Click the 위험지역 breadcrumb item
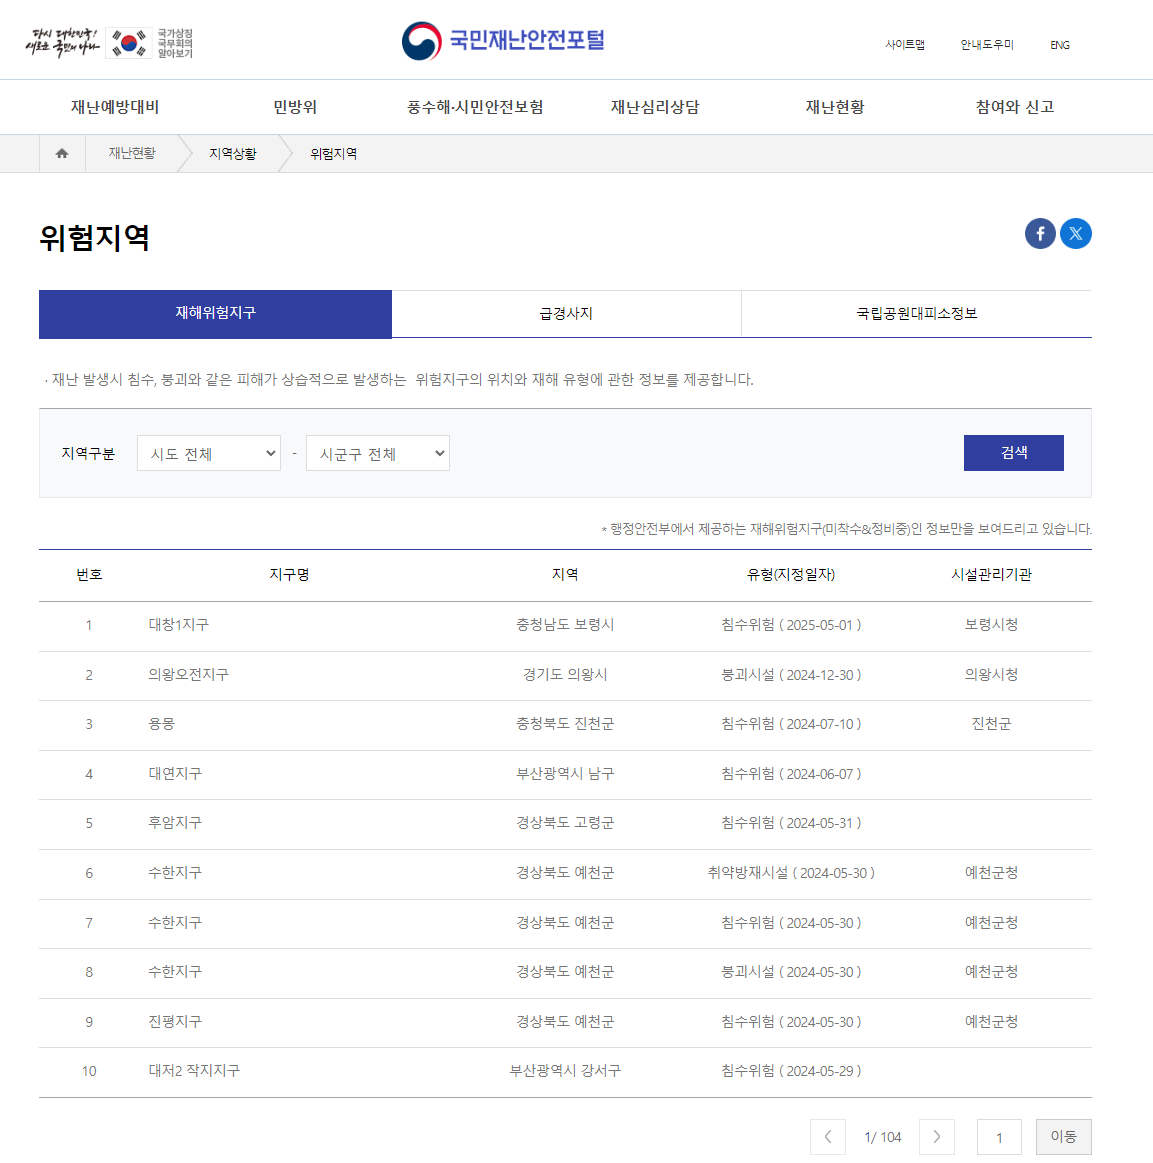Screen dimensions: 1153x1163 coord(334,154)
